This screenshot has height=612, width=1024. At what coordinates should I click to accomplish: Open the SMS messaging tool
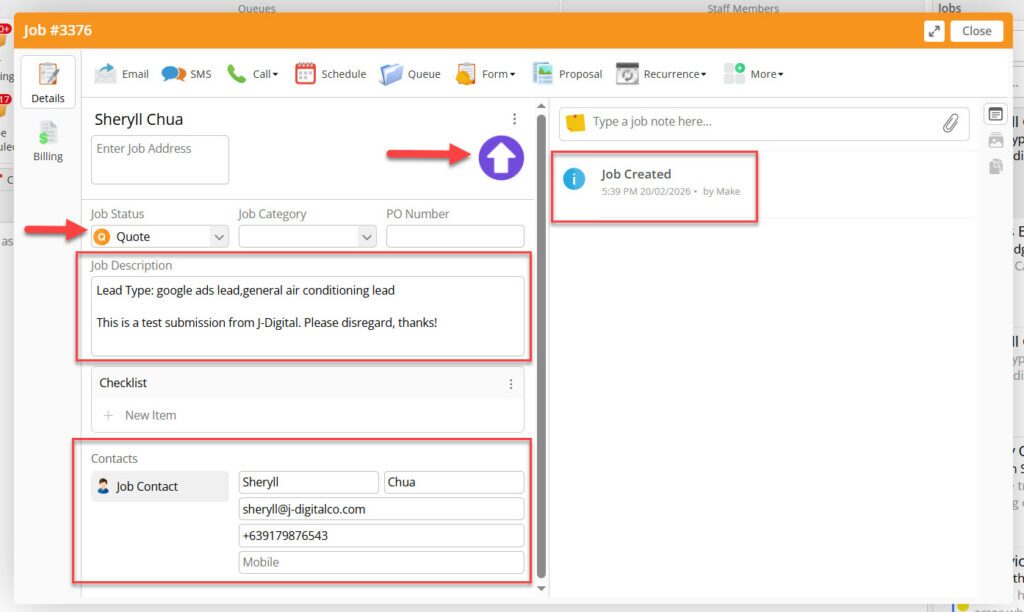[174, 74]
